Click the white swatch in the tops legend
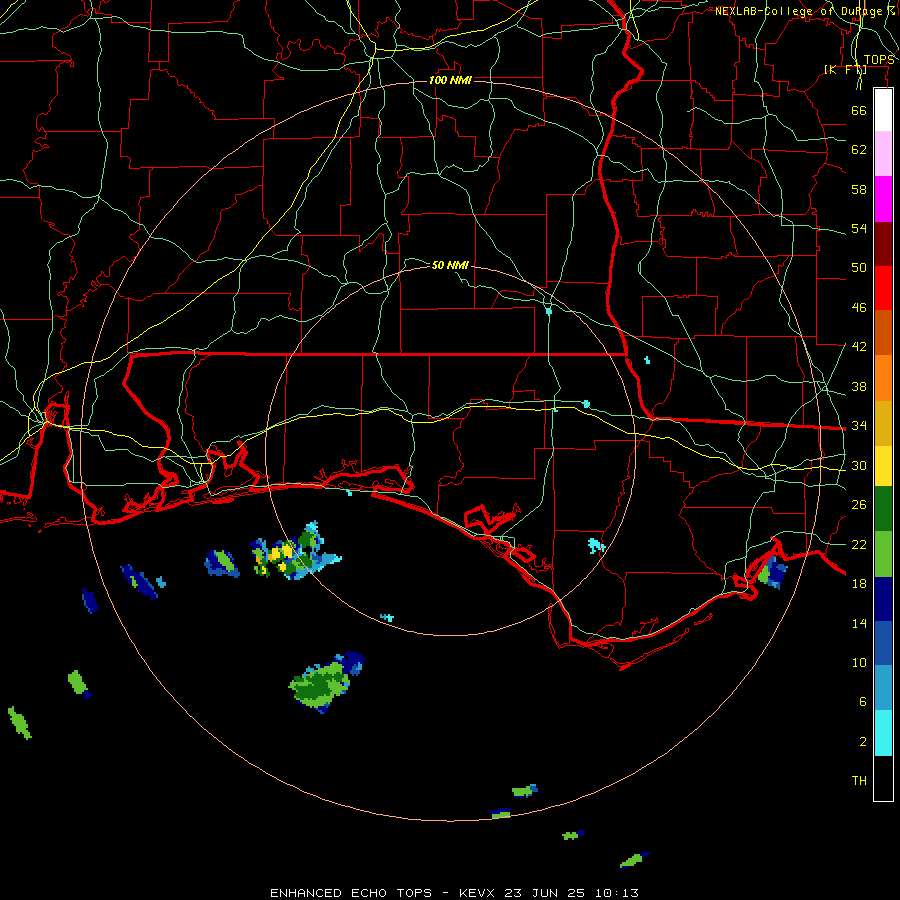The image size is (900, 900). pos(883,110)
